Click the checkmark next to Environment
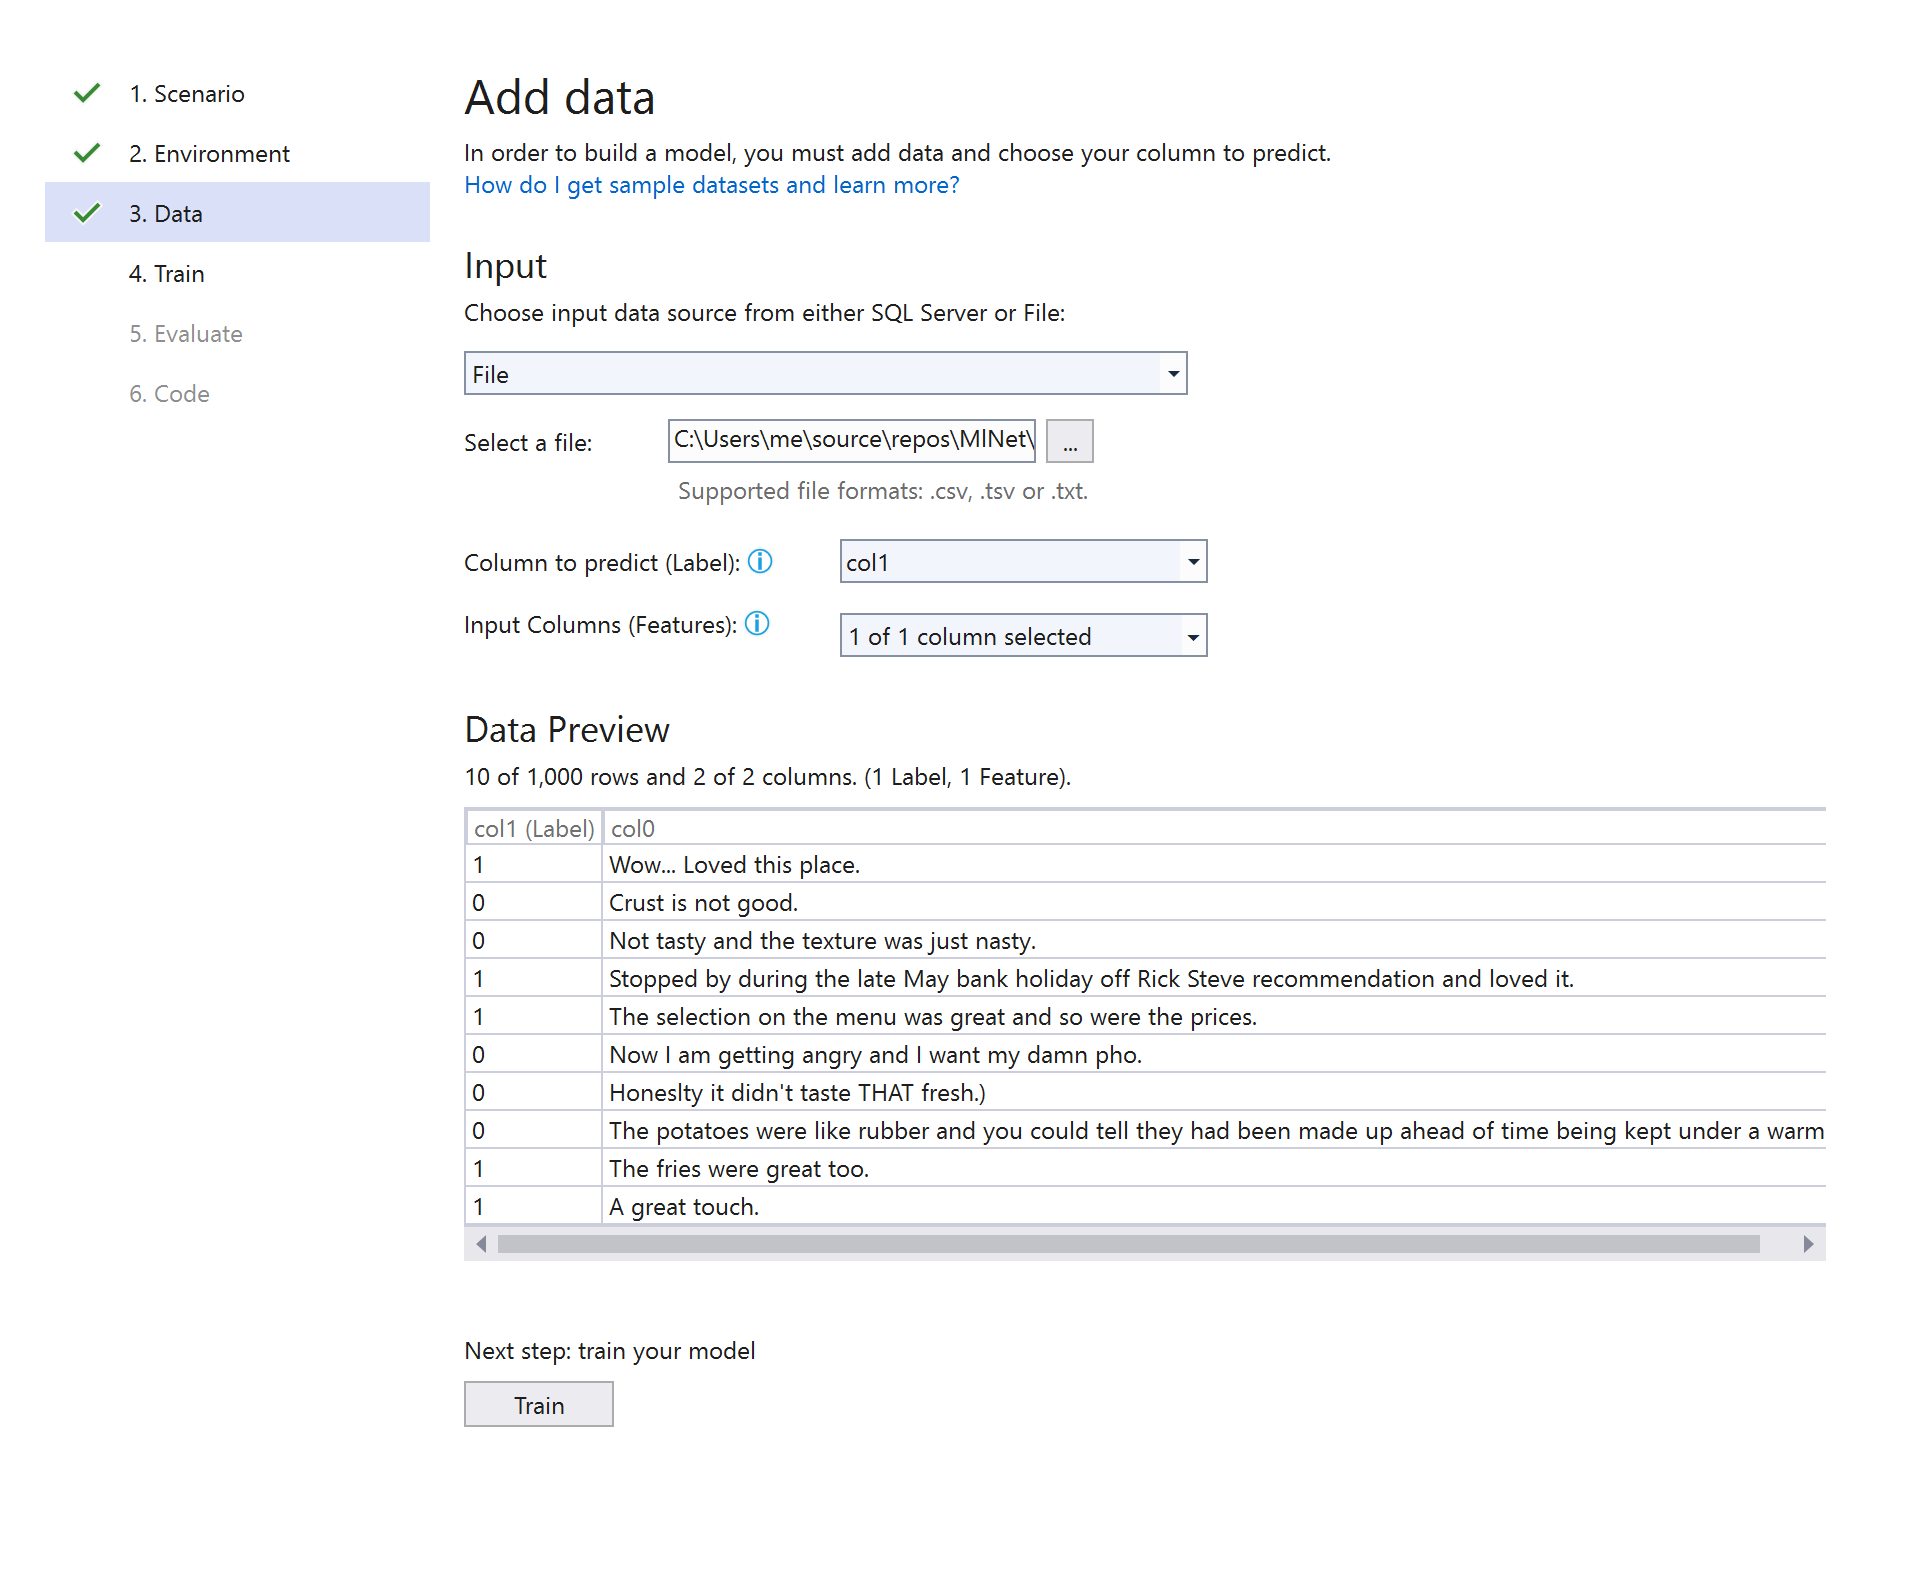 [x=87, y=152]
